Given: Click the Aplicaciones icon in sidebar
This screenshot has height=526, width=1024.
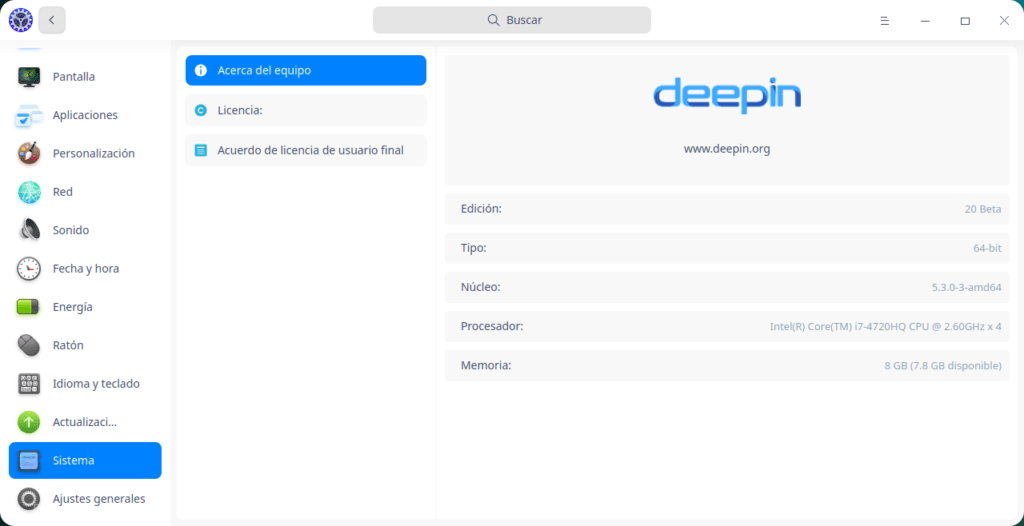Looking at the screenshot, I should [x=29, y=115].
